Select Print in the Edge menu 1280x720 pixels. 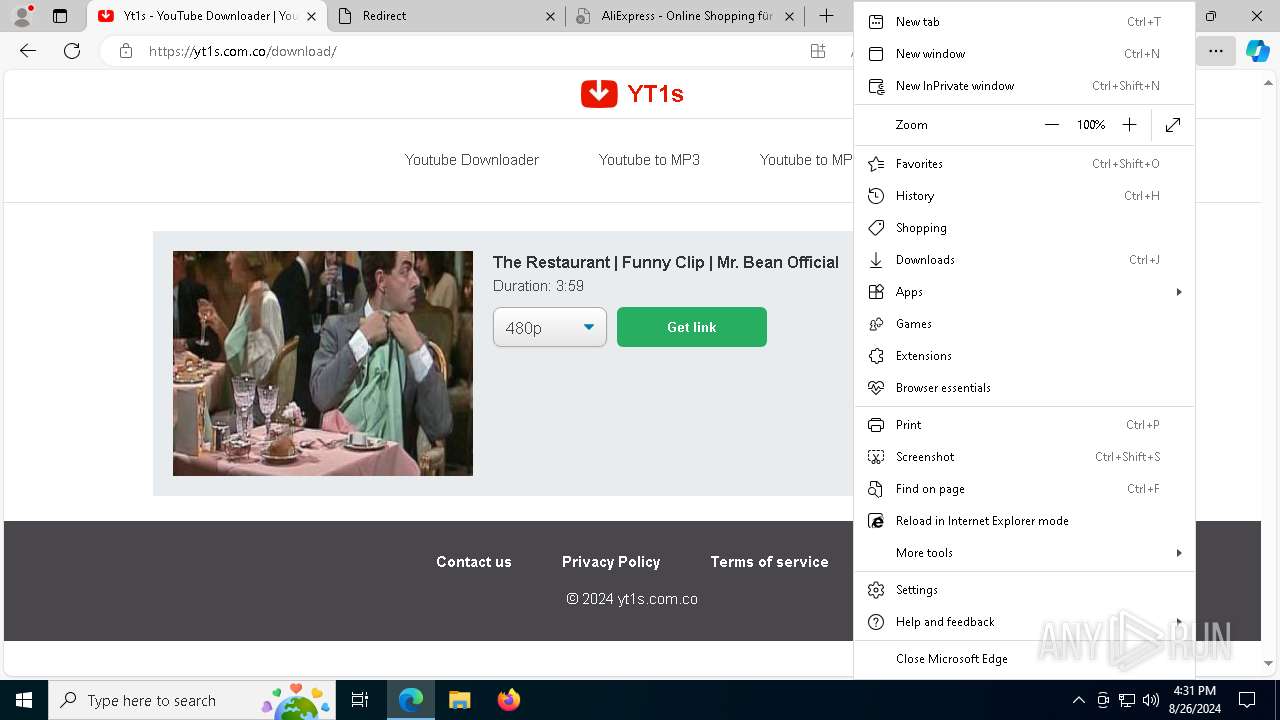tap(1024, 425)
